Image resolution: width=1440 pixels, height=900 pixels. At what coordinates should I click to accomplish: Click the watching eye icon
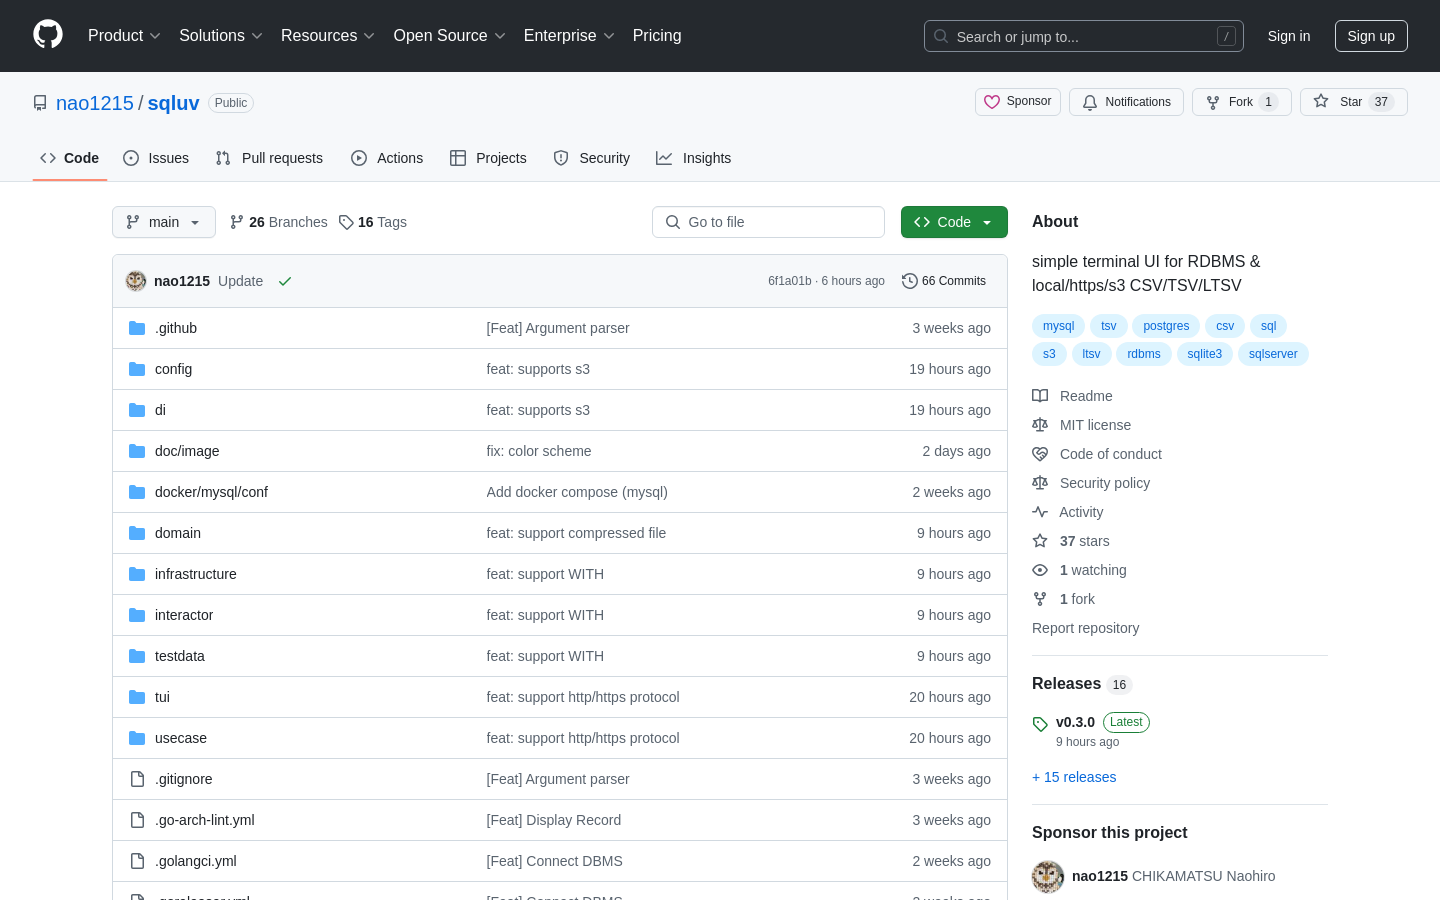(x=1040, y=570)
